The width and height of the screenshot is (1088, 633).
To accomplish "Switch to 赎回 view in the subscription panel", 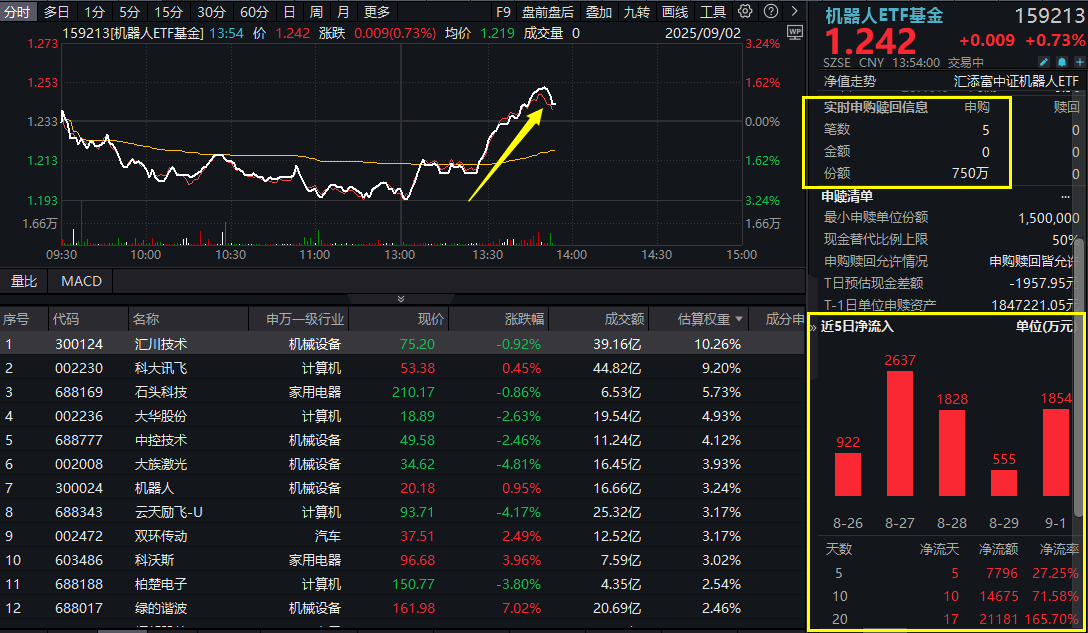I will point(1067,105).
